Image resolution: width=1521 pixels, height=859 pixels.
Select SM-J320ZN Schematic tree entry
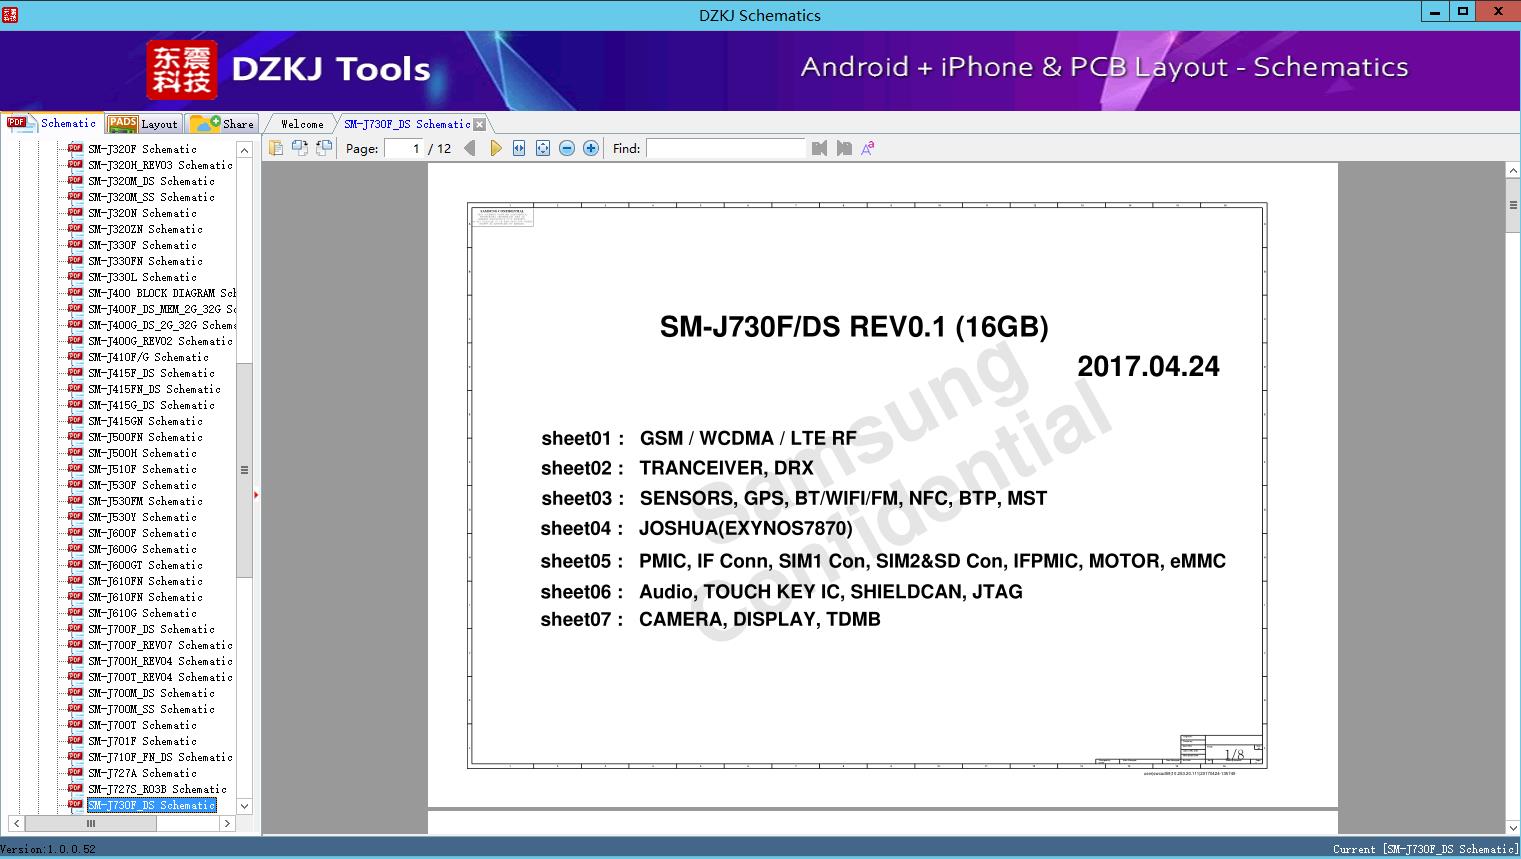pyautogui.click(x=145, y=229)
